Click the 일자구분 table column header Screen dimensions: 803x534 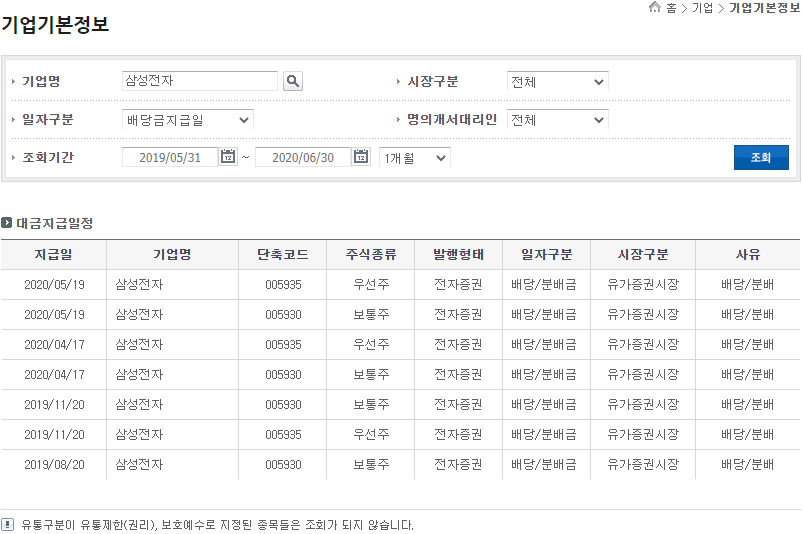[546, 254]
